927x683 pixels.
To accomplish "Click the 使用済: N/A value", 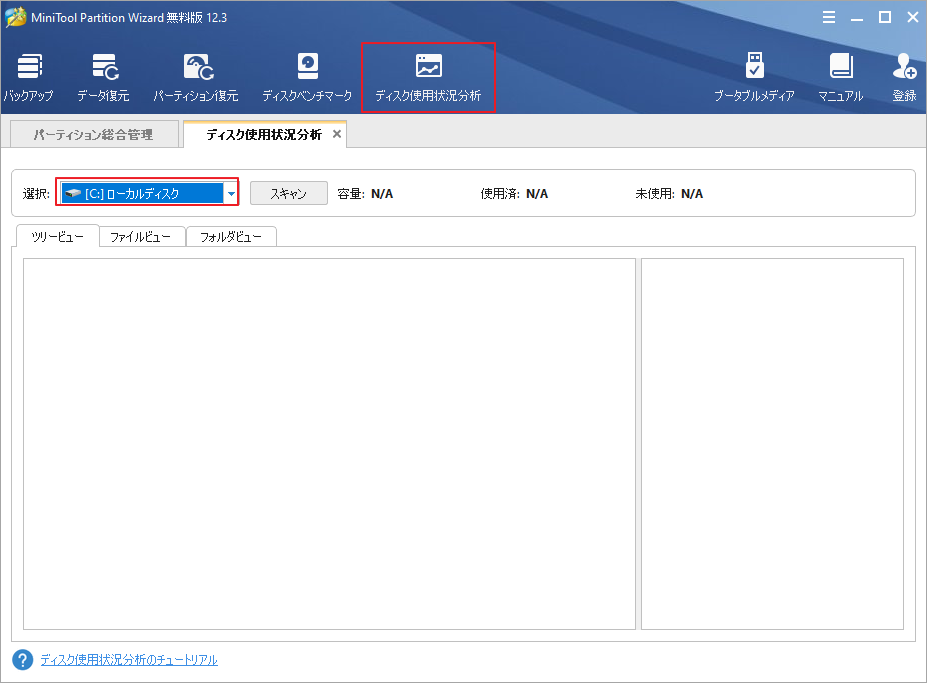I will pyautogui.click(x=537, y=194).
